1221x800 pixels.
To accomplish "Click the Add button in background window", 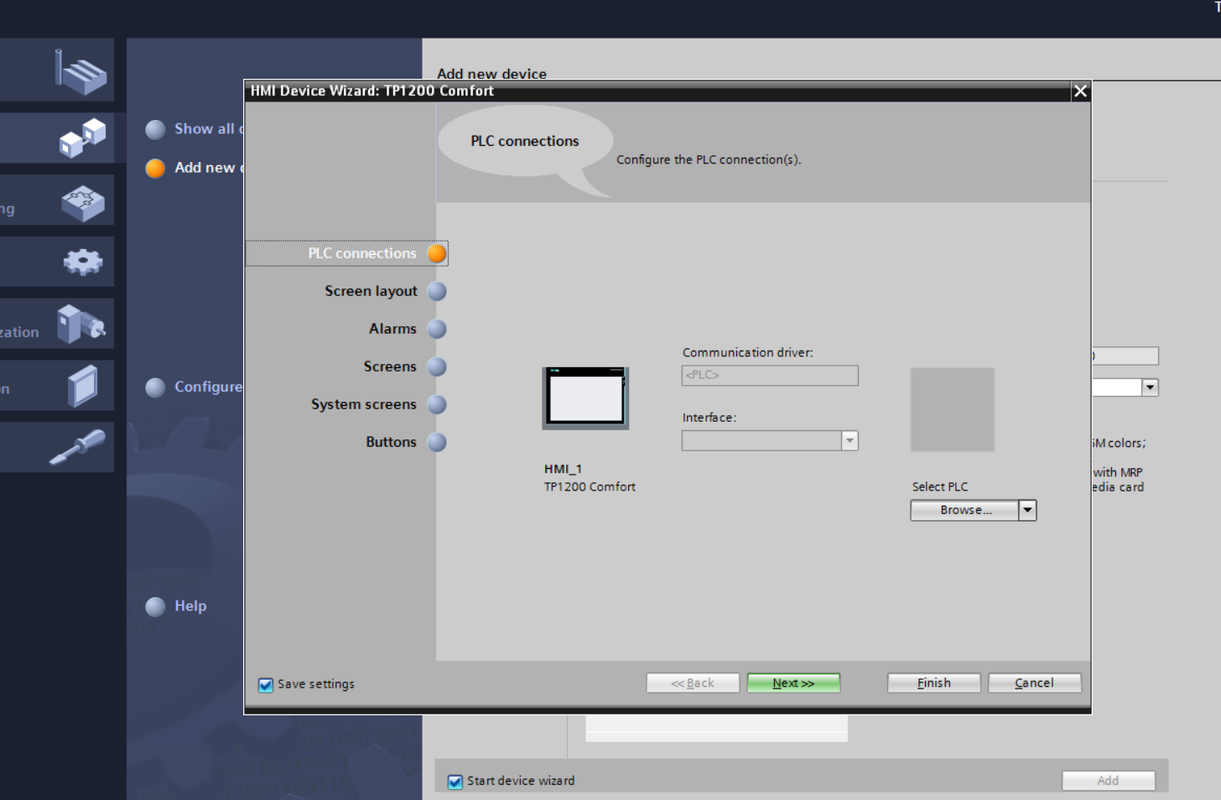I will click(1108, 781).
